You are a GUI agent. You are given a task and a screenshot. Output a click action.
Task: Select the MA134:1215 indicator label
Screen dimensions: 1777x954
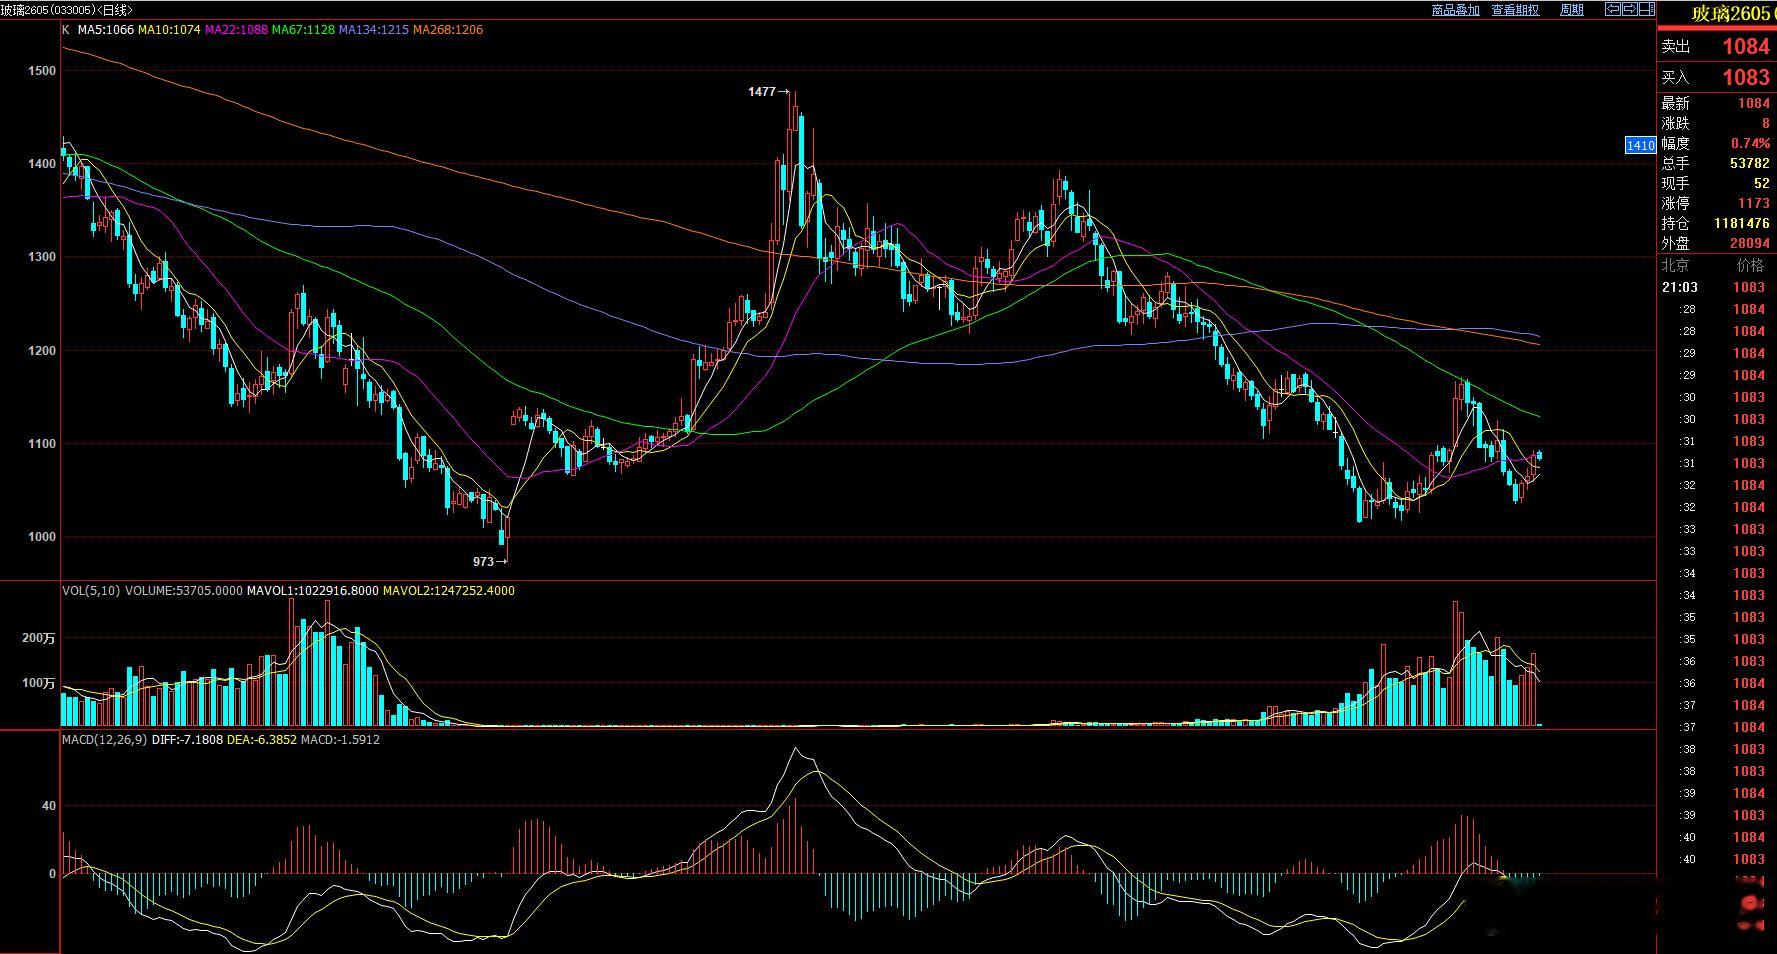point(374,30)
